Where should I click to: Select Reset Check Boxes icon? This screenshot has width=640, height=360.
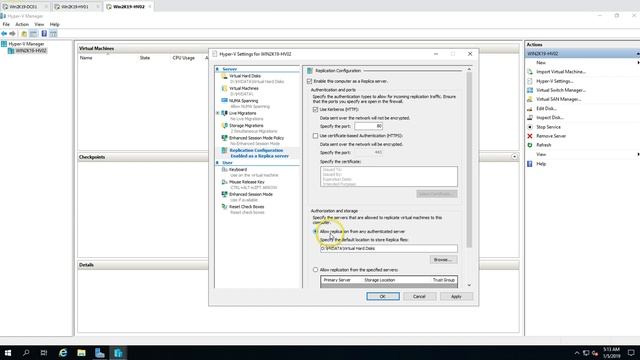point(224,207)
